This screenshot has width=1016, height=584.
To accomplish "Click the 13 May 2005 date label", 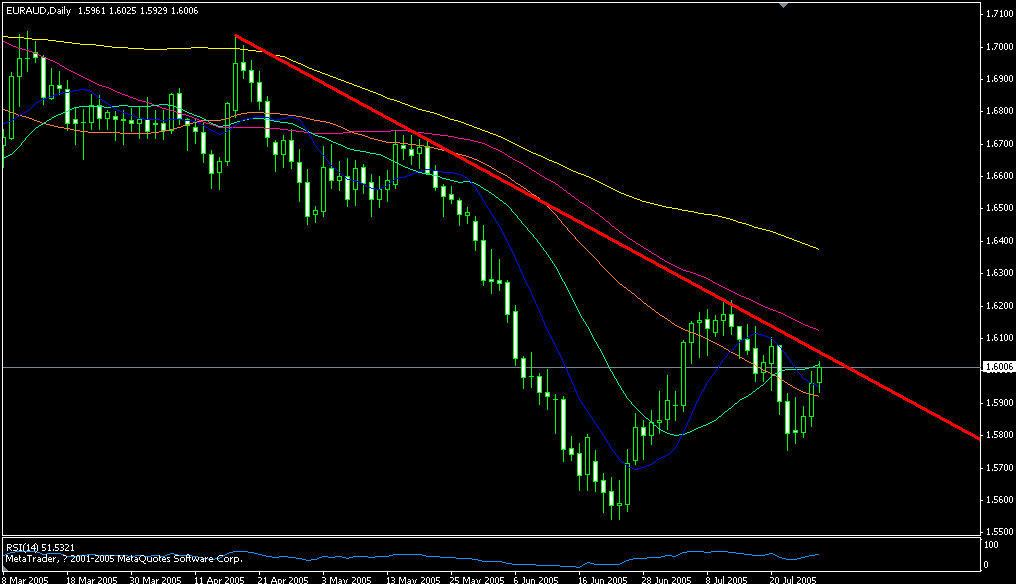I will click(413, 579).
